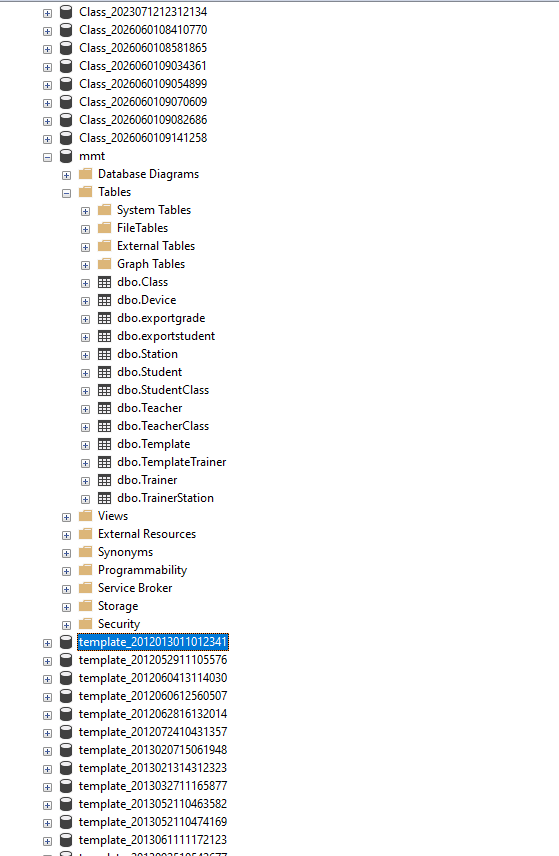
Task: Collapse the mmt database node
Action: (47, 157)
